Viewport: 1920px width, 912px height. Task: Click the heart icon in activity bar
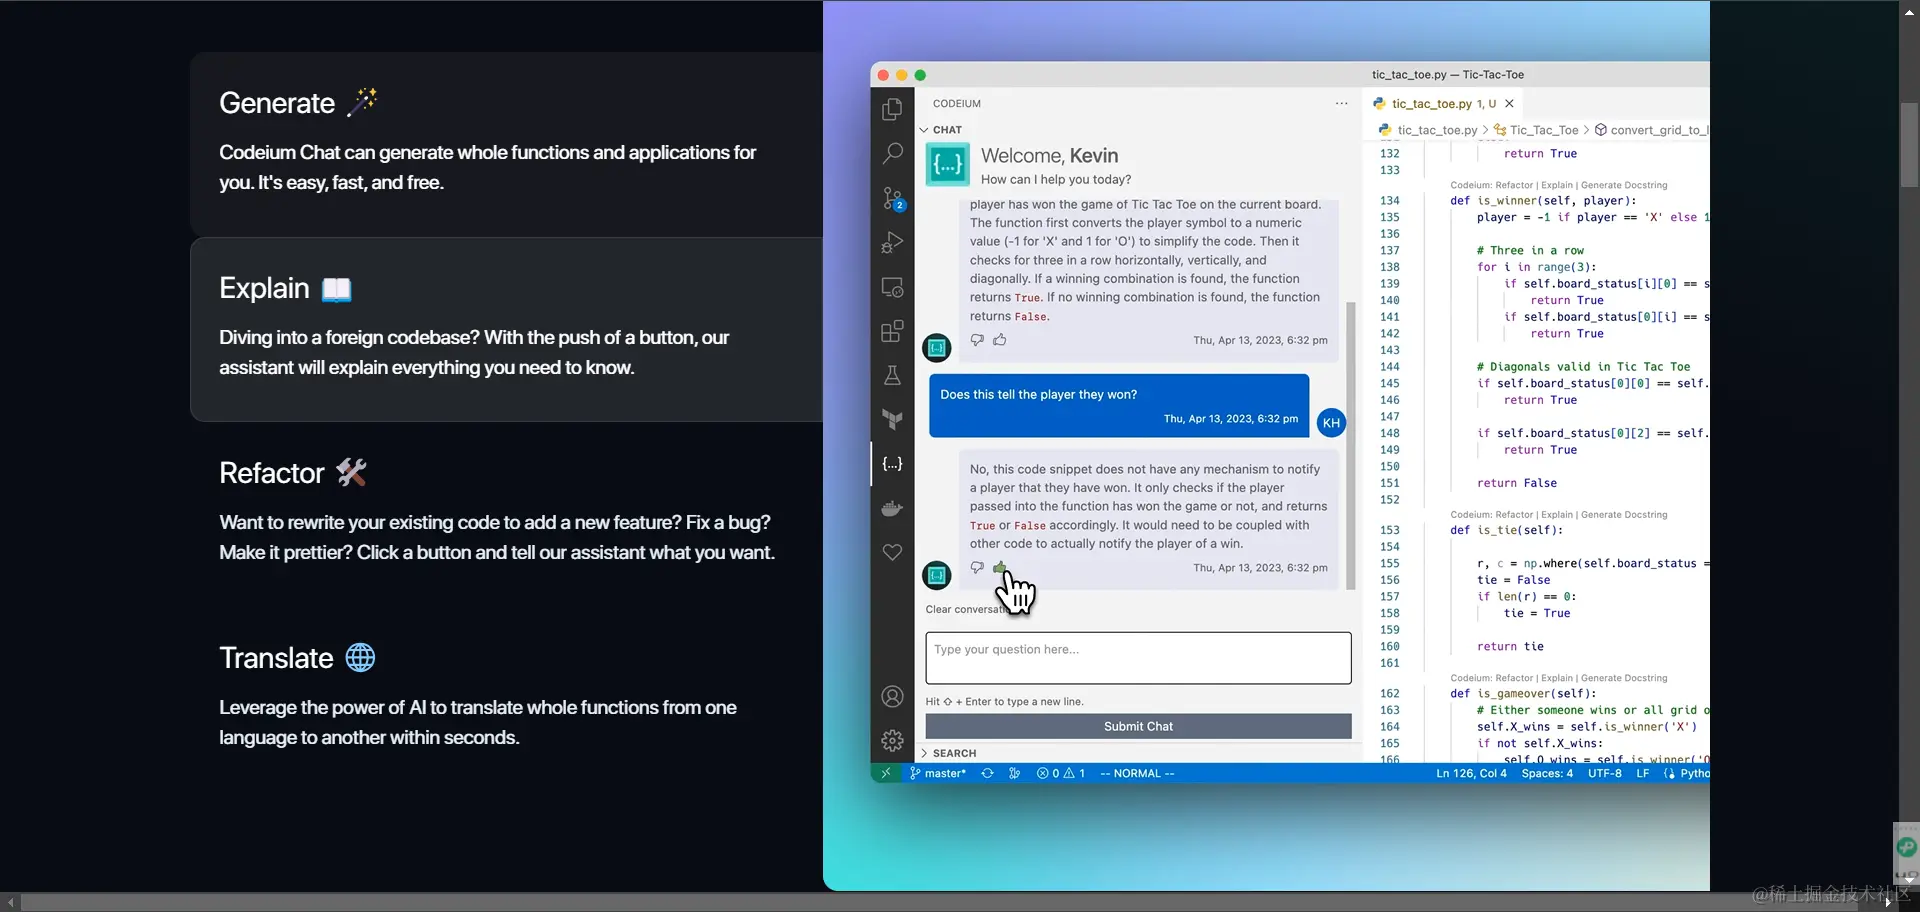pyautogui.click(x=892, y=552)
